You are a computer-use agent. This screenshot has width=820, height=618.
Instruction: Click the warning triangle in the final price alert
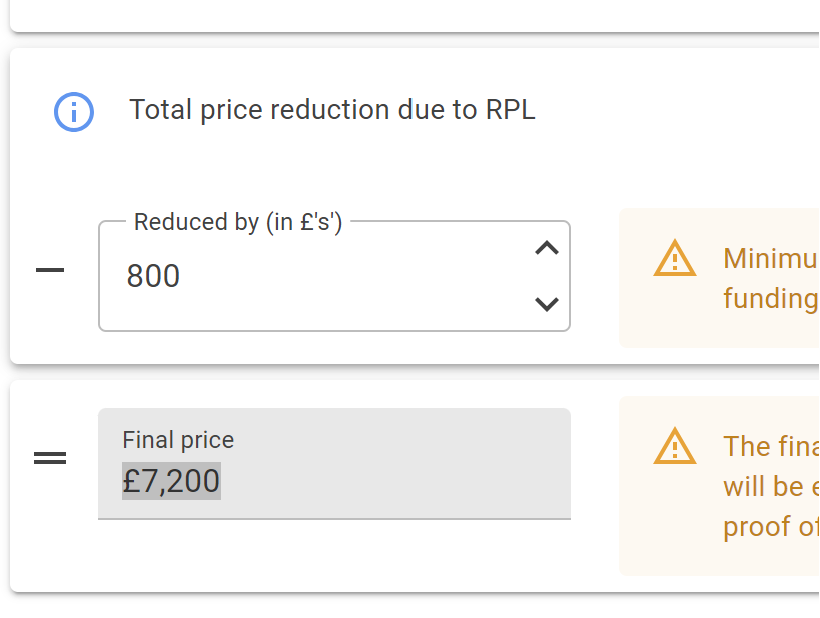click(x=675, y=447)
